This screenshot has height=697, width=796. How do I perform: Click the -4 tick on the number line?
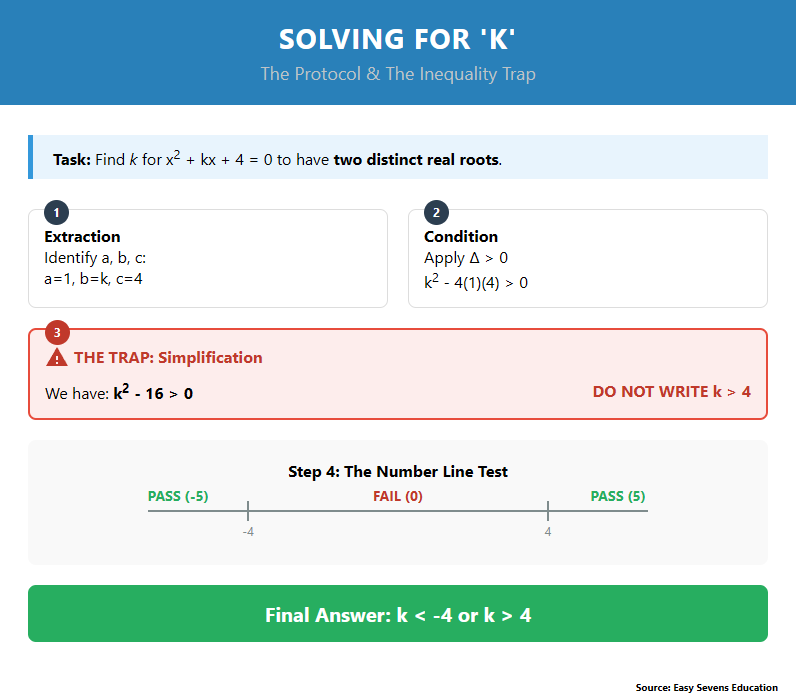click(248, 511)
